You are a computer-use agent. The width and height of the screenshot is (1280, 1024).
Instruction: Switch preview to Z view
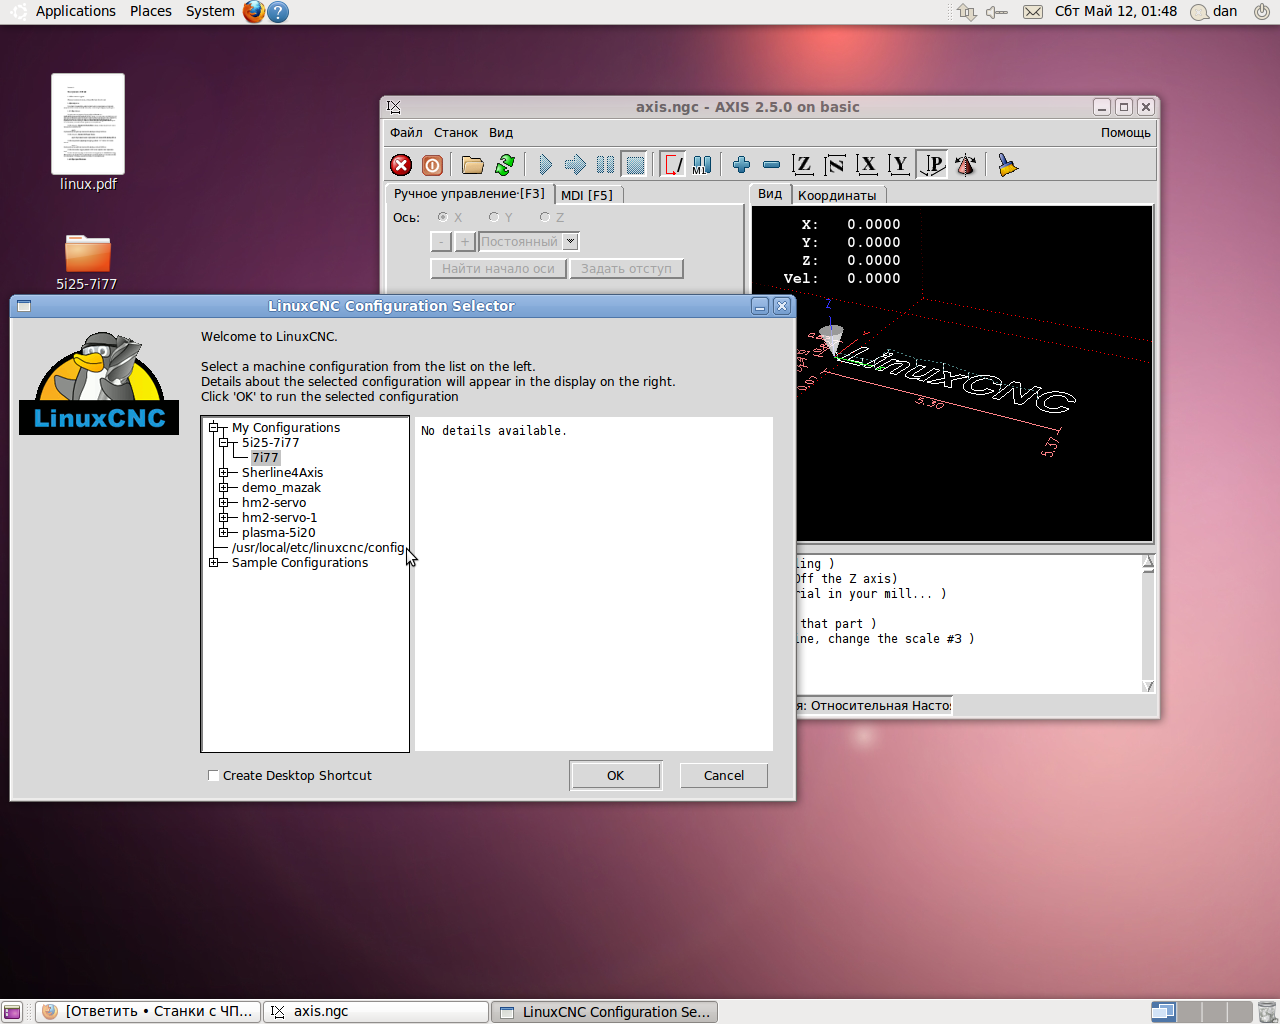802,165
